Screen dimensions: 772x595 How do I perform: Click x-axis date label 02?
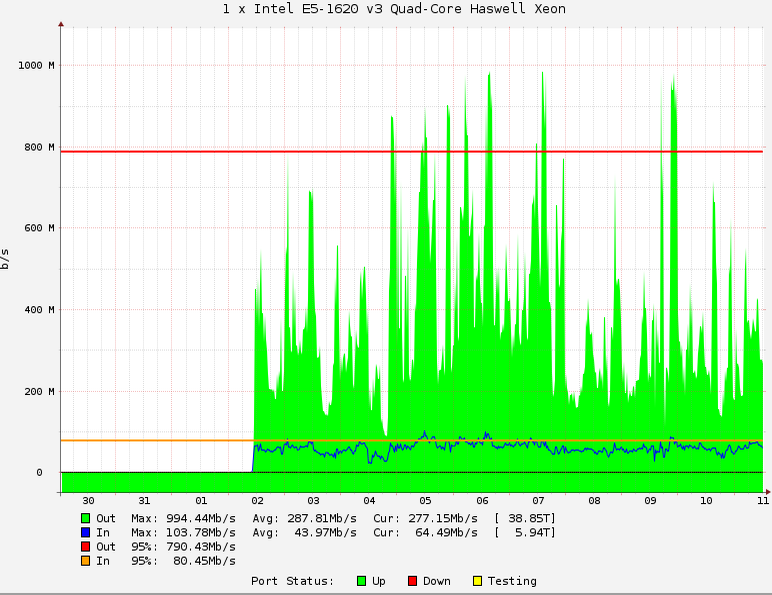pos(257,500)
